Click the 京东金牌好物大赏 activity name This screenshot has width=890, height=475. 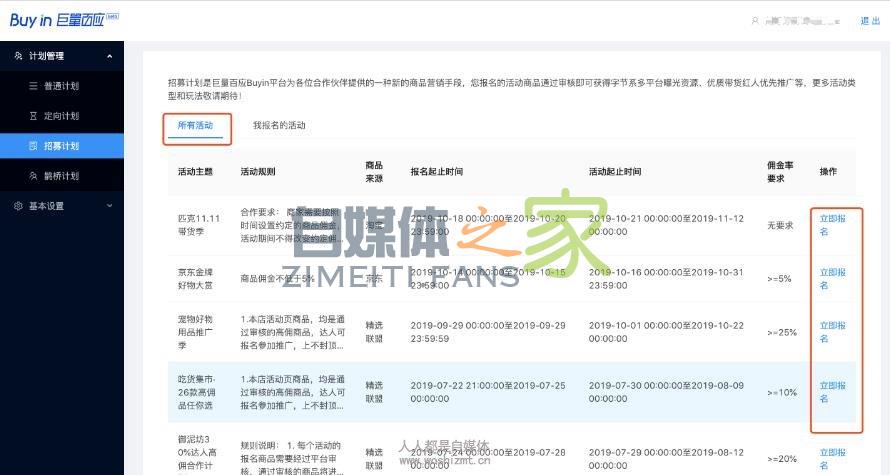click(195, 279)
